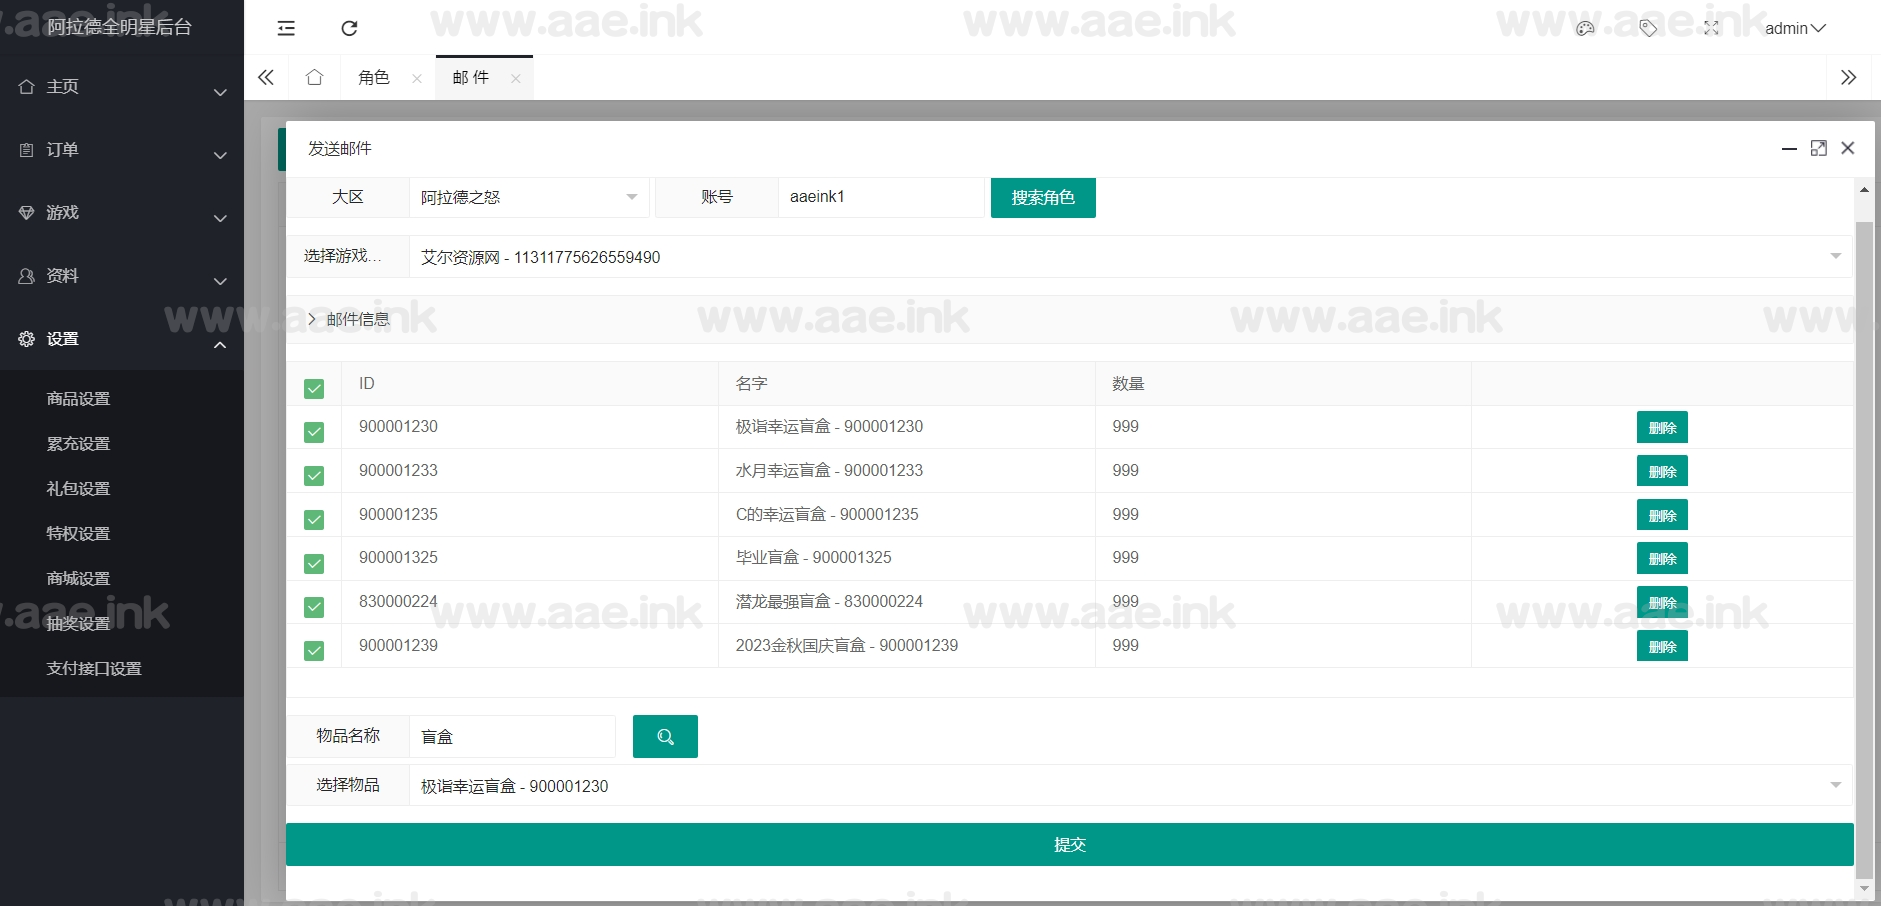Open tab options double-chevron at right
Screen dimensions: 1881x906
point(1848,77)
